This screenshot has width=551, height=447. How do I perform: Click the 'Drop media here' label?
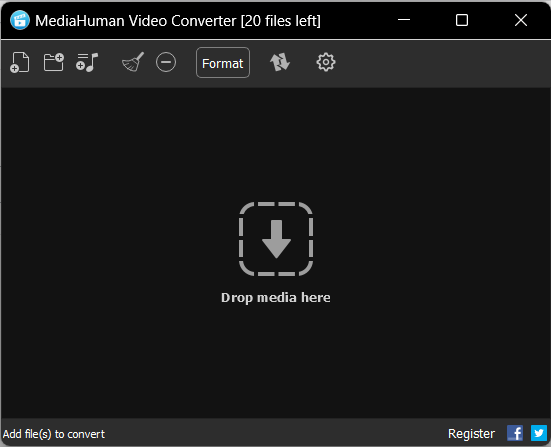(276, 298)
